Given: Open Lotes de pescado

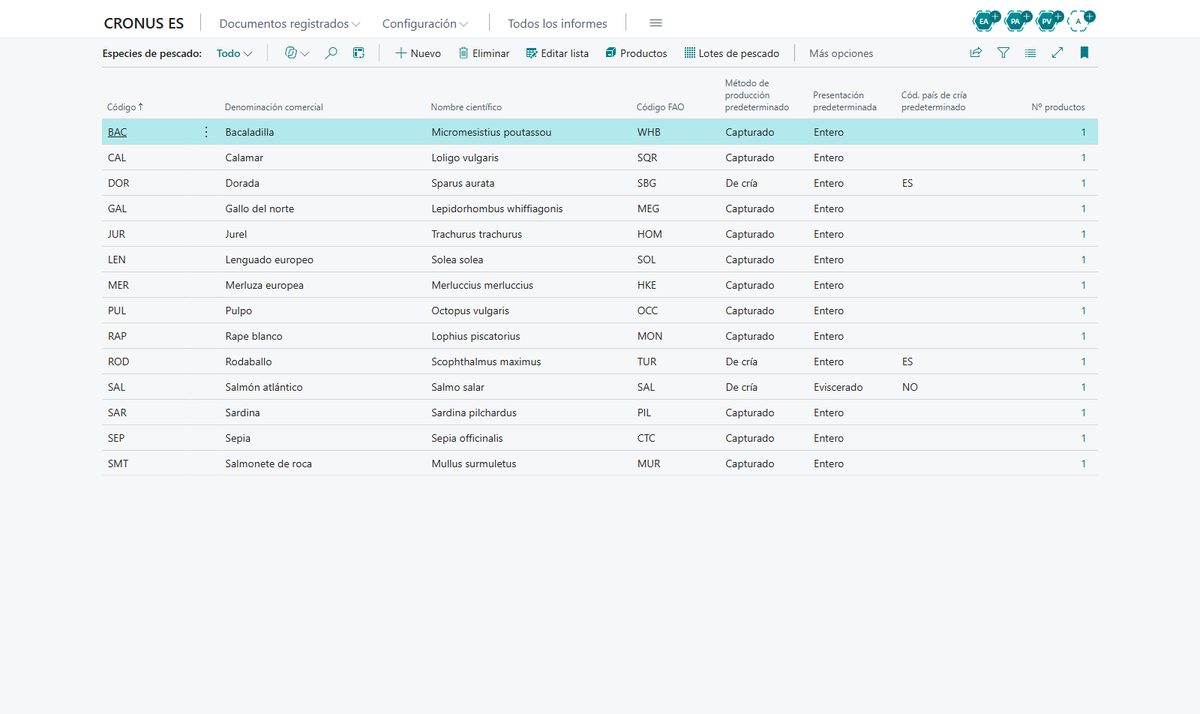Looking at the screenshot, I should click(731, 53).
